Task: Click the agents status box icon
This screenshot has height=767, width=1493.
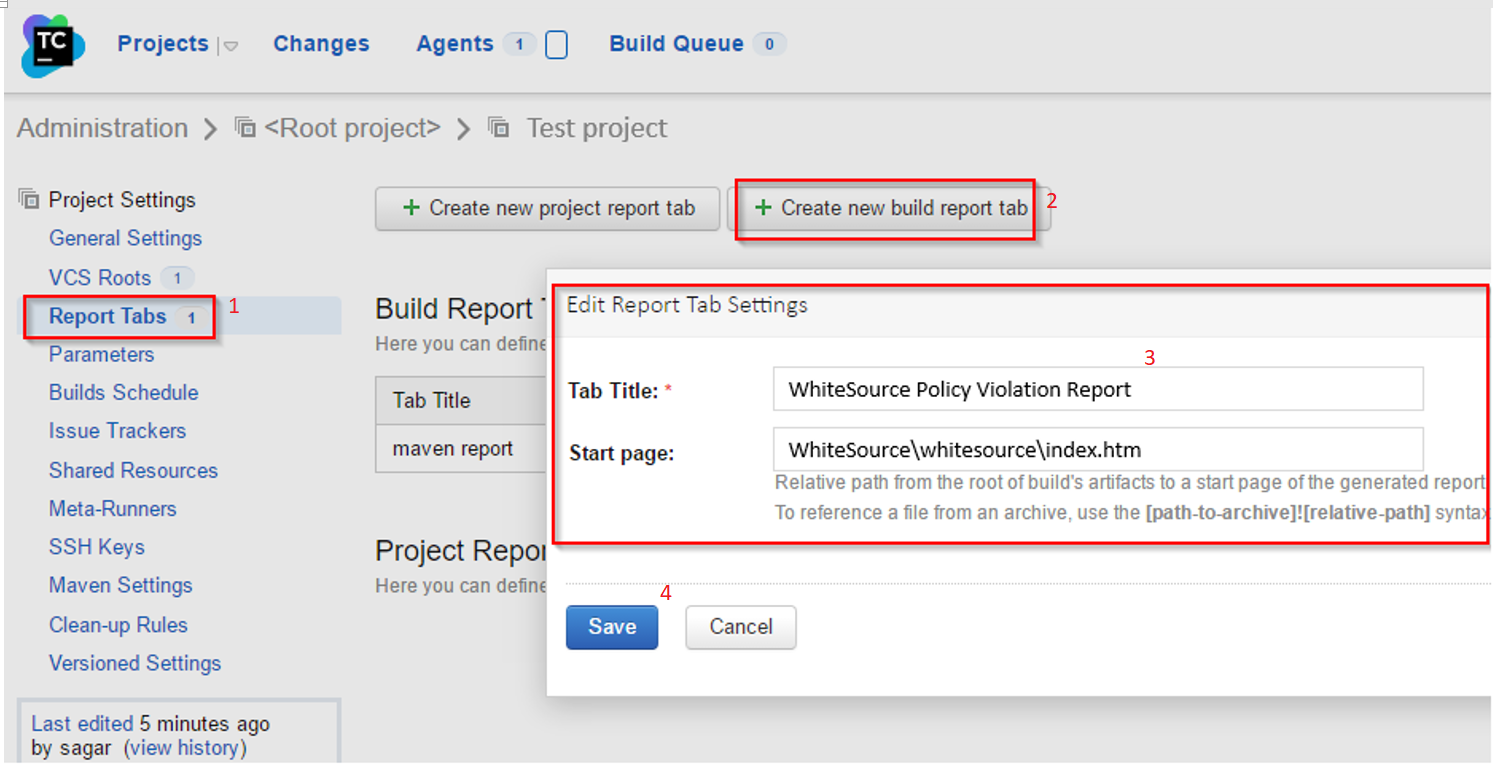Action: tap(557, 45)
